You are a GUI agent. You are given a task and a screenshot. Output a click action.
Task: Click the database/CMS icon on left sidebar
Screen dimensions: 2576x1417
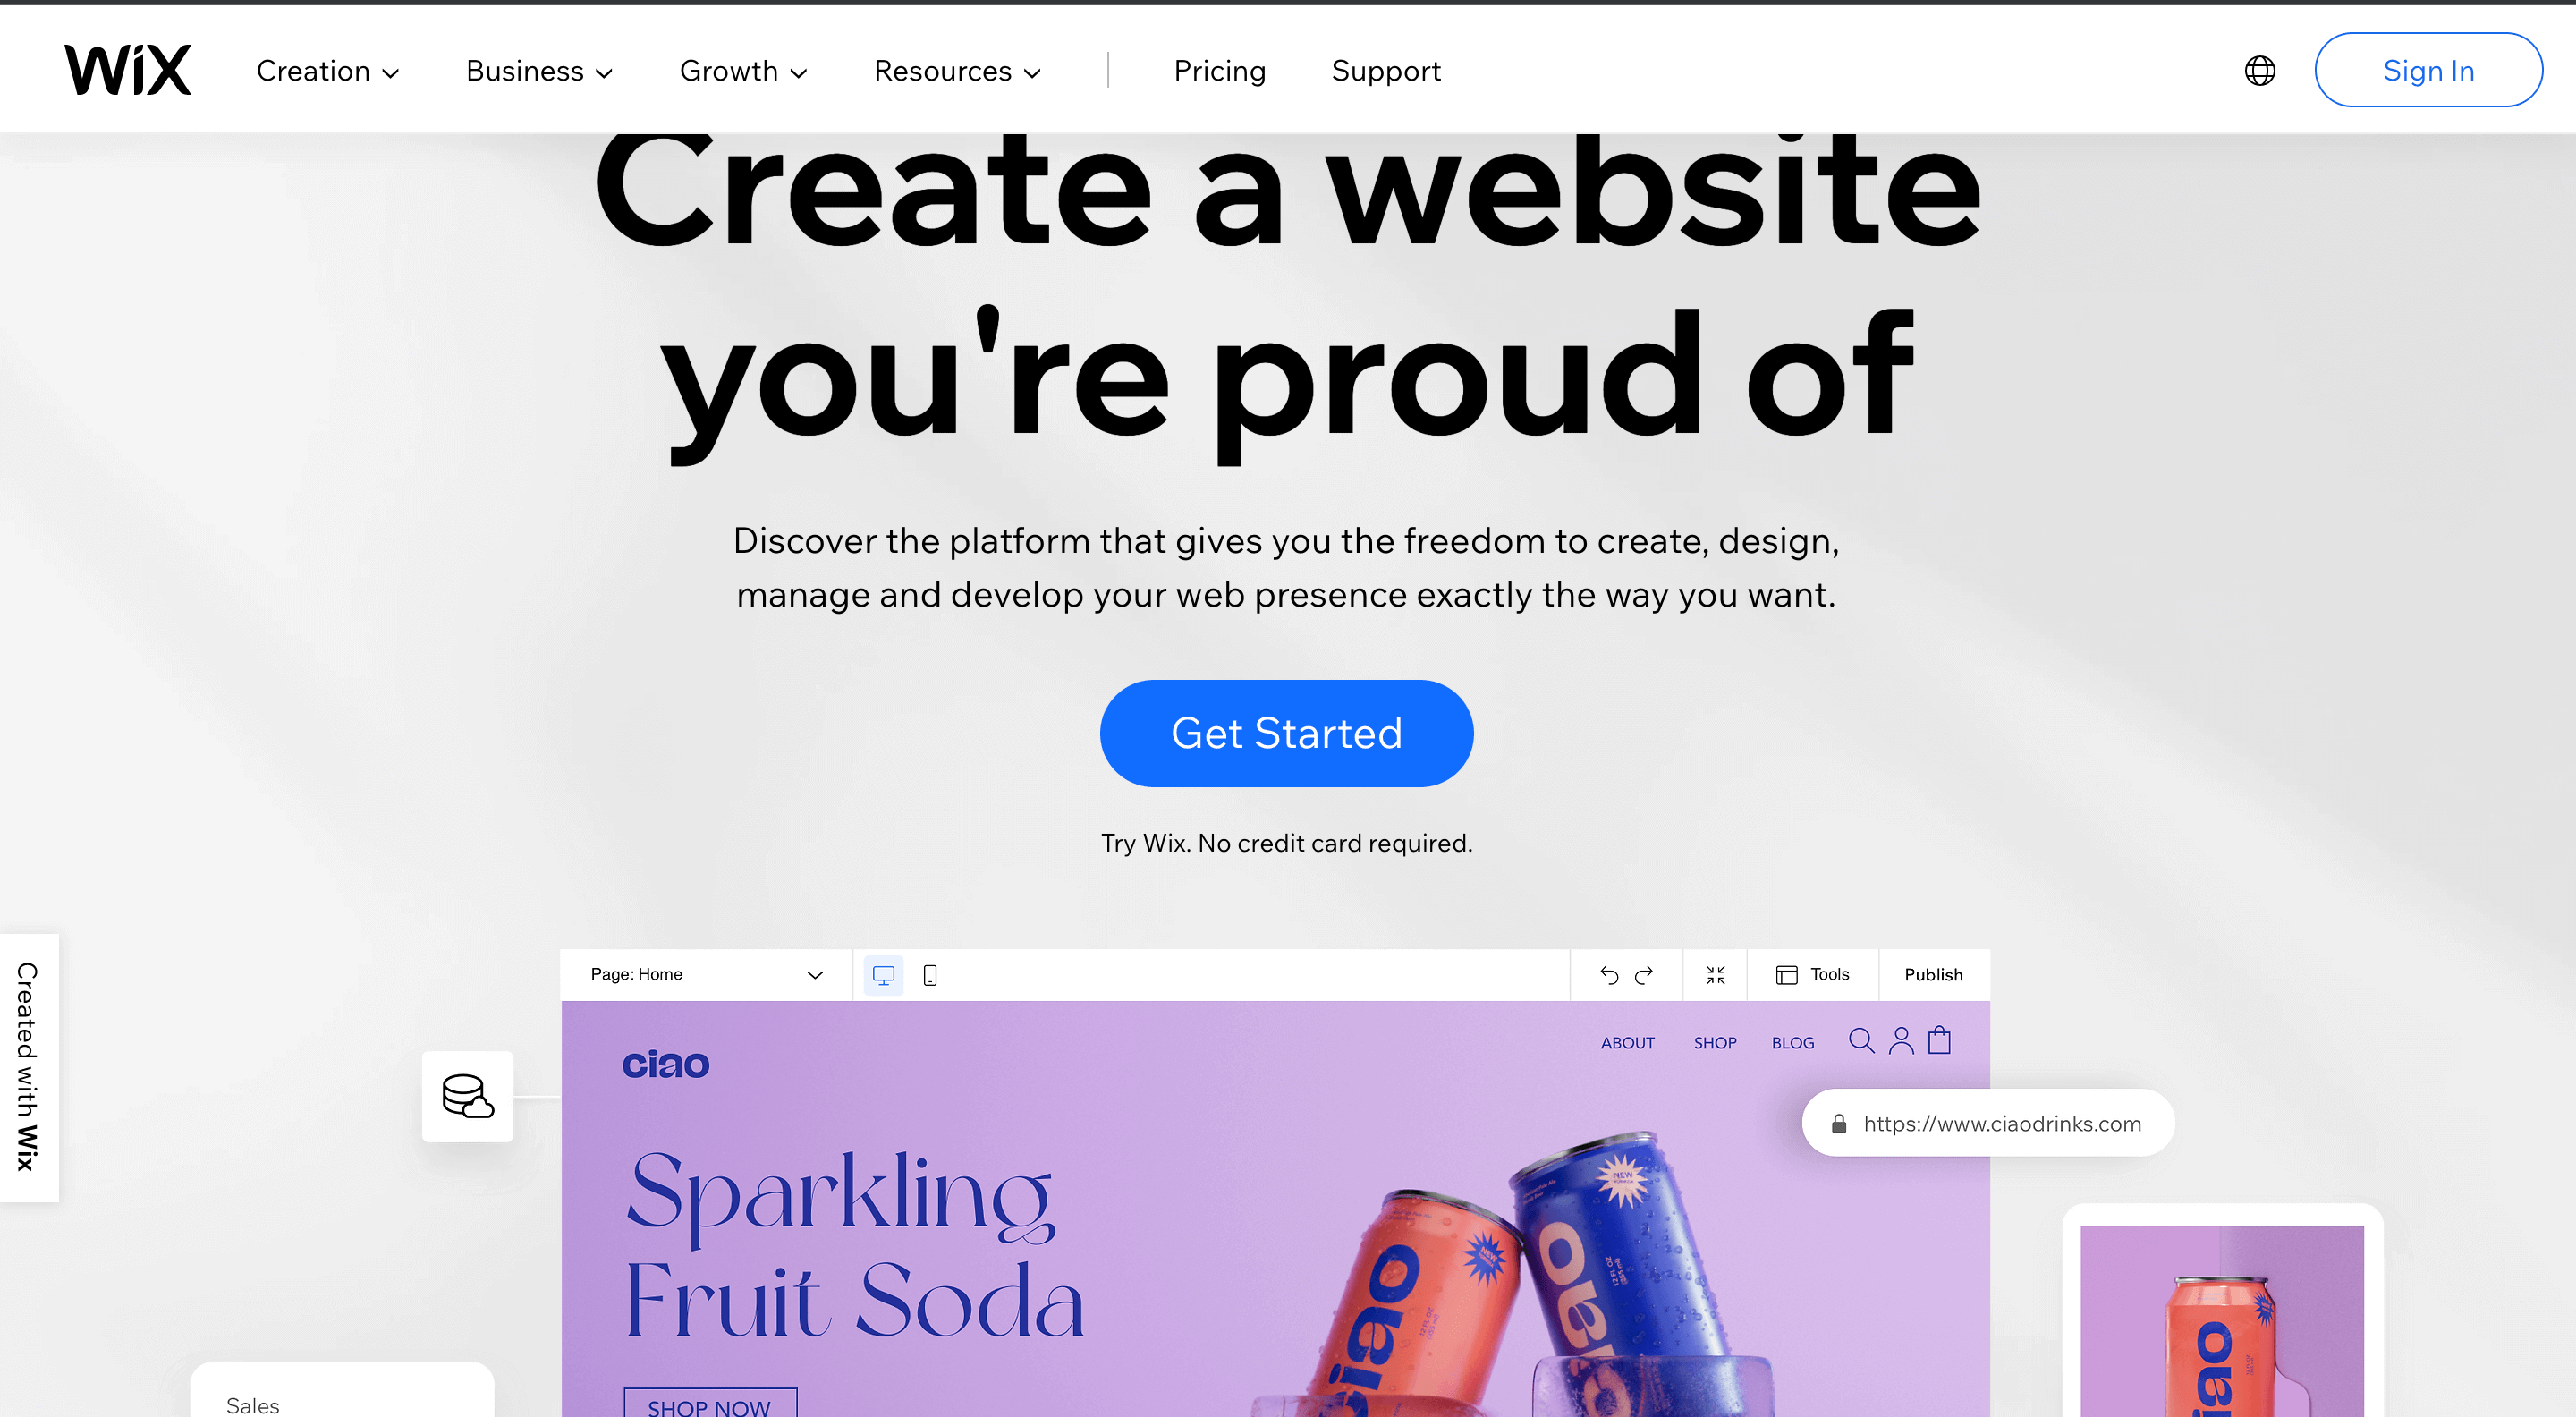(x=470, y=1096)
